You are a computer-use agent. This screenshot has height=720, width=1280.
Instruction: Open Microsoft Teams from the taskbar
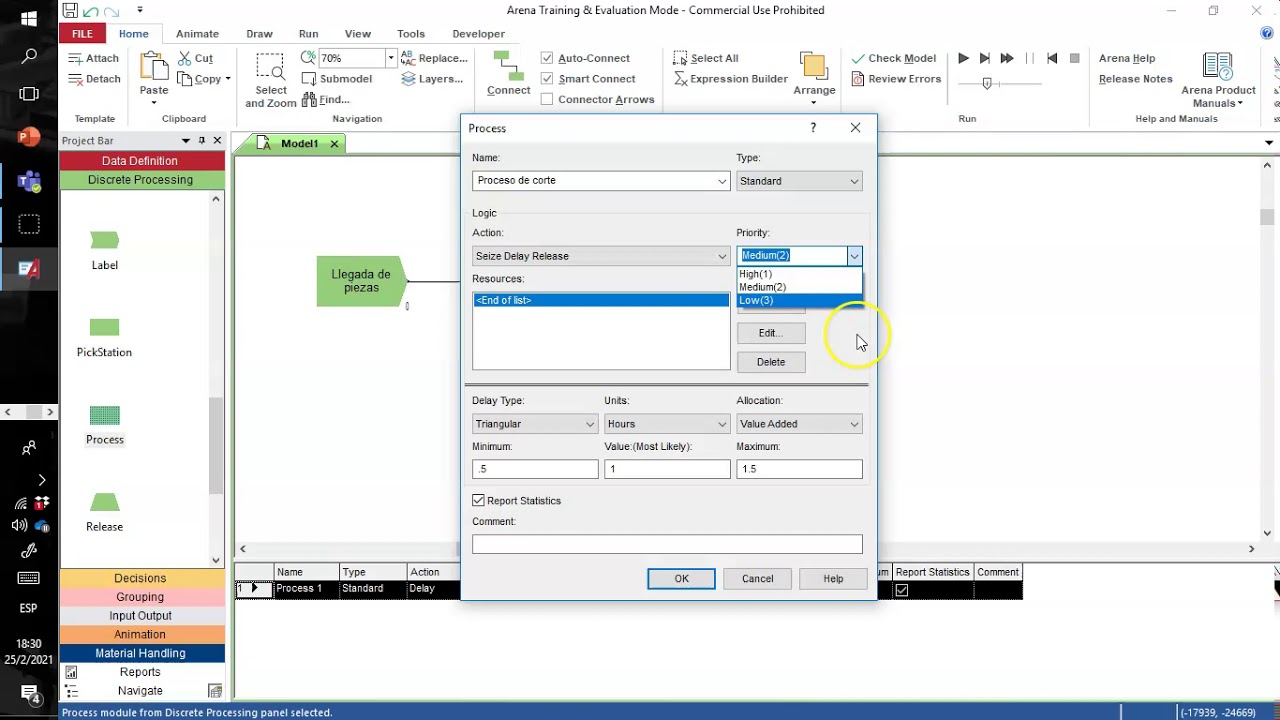(29, 181)
